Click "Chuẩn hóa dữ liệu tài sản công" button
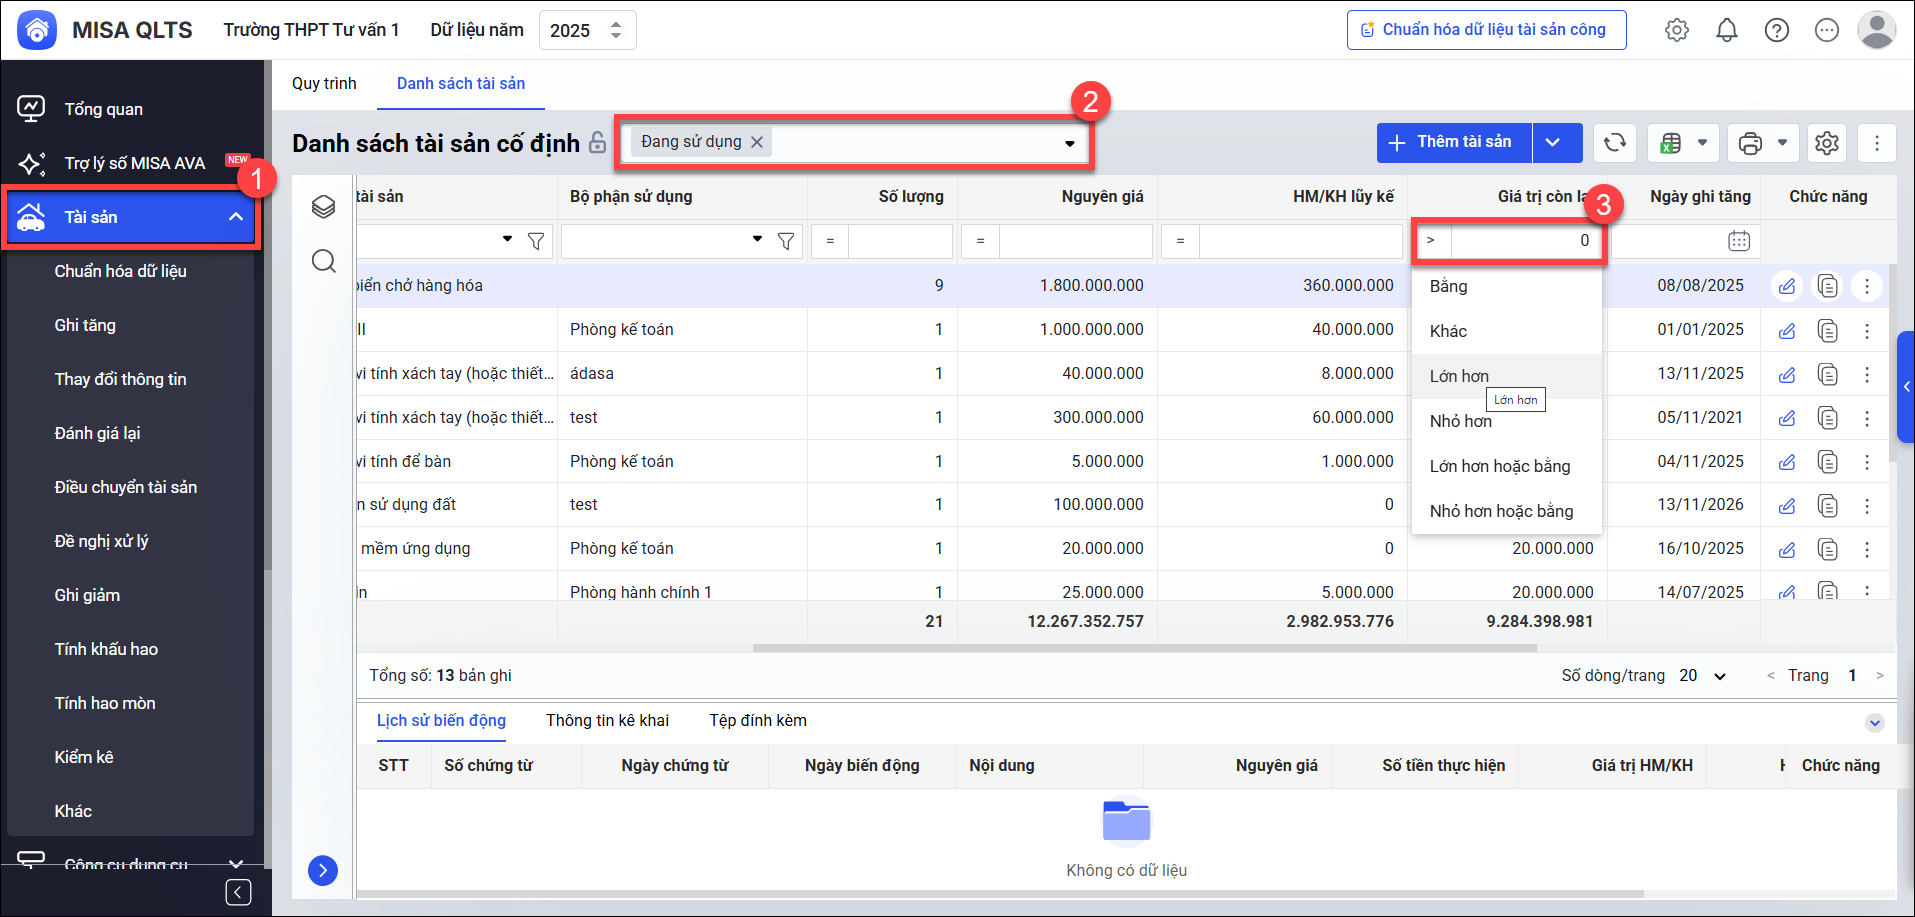Image resolution: width=1915 pixels, height=917 pixels. pos(1486,30)
